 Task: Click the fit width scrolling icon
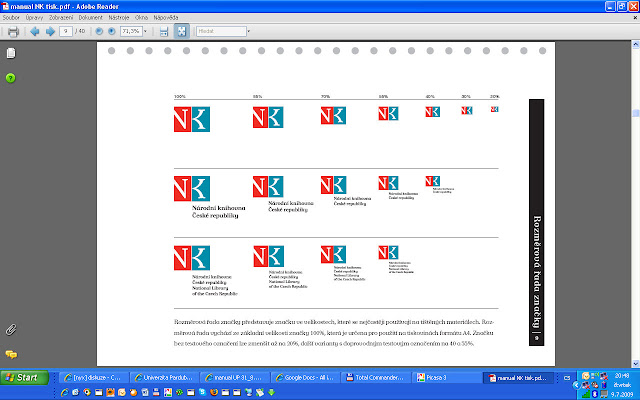(164, 31)
